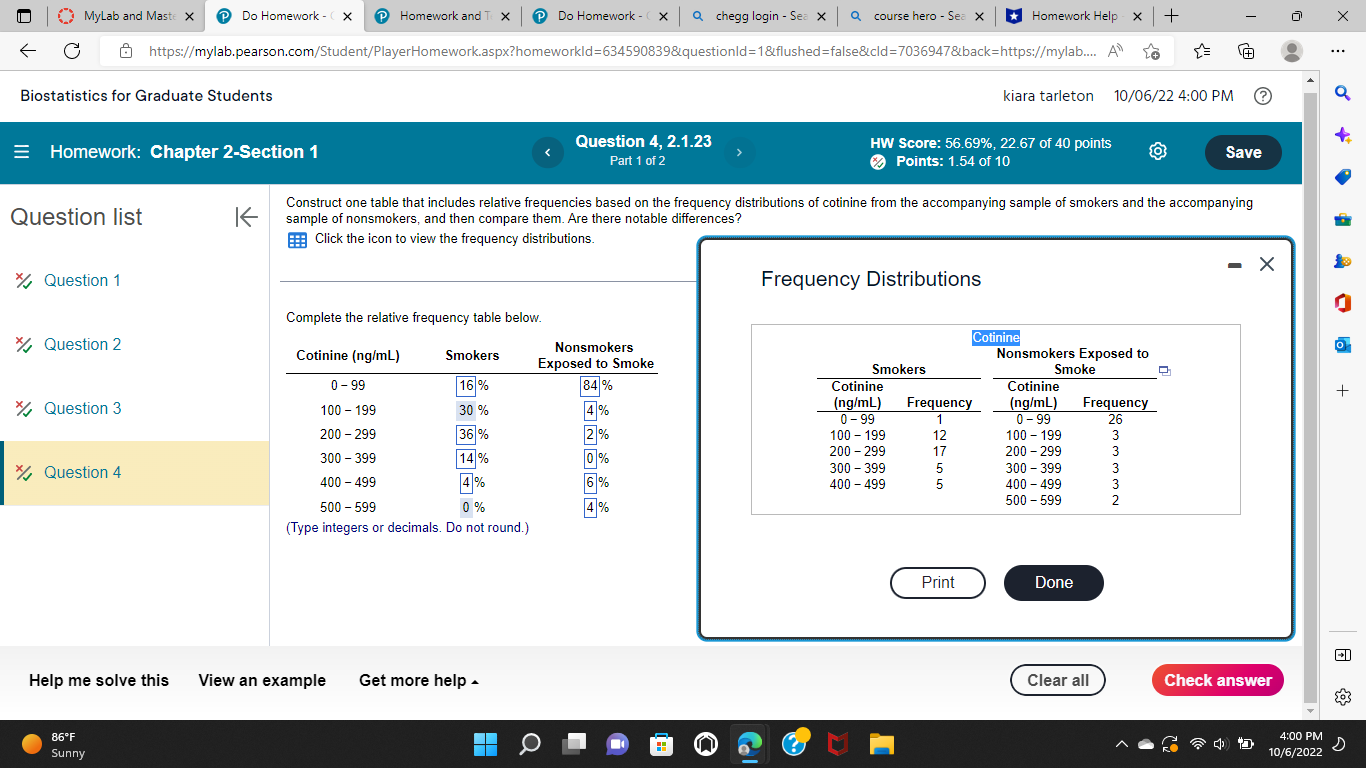Open browser Collections icon
Viewport: 1366px width, 768px height.
coord(1247,52)
